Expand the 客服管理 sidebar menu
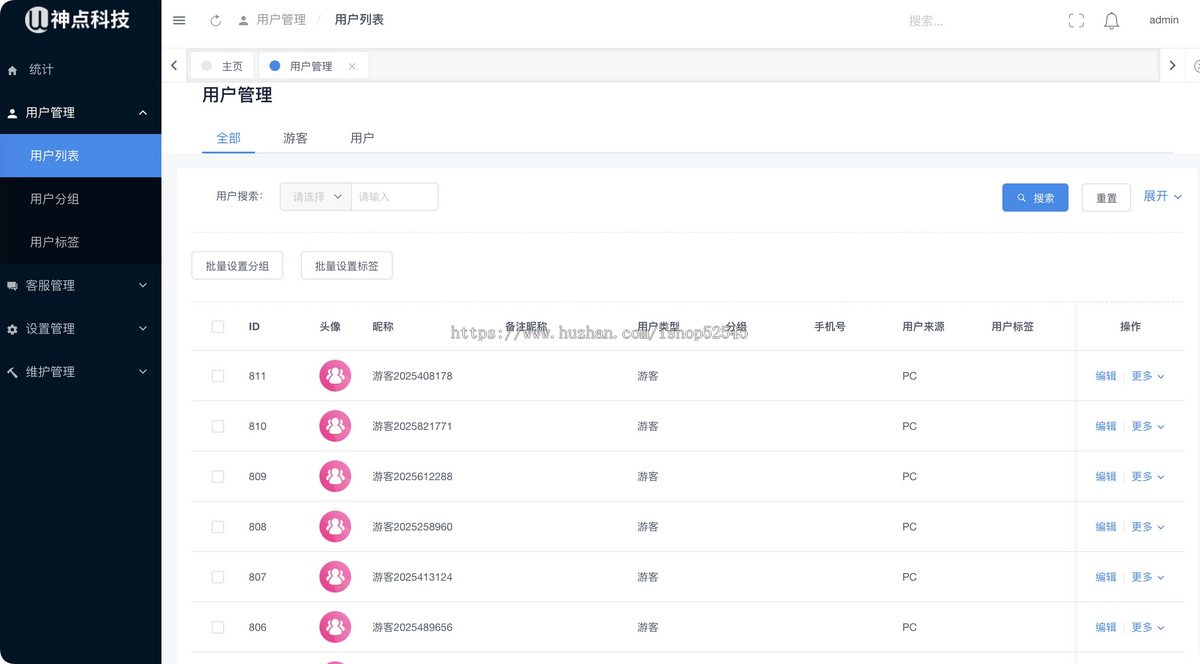Image resolution: width=1200 pixels, height=664 pixels. 80,285
